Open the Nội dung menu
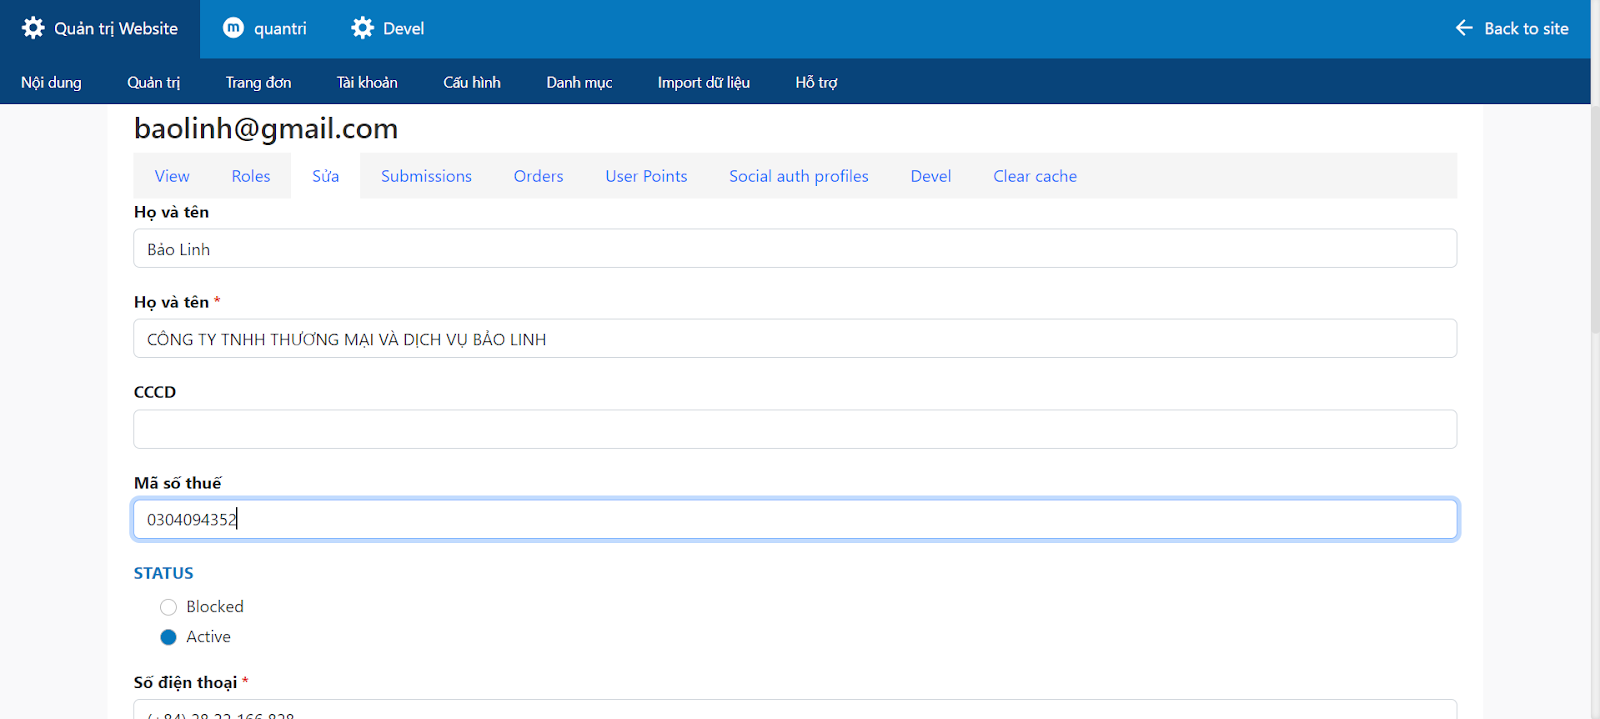 tap(51, 82)
